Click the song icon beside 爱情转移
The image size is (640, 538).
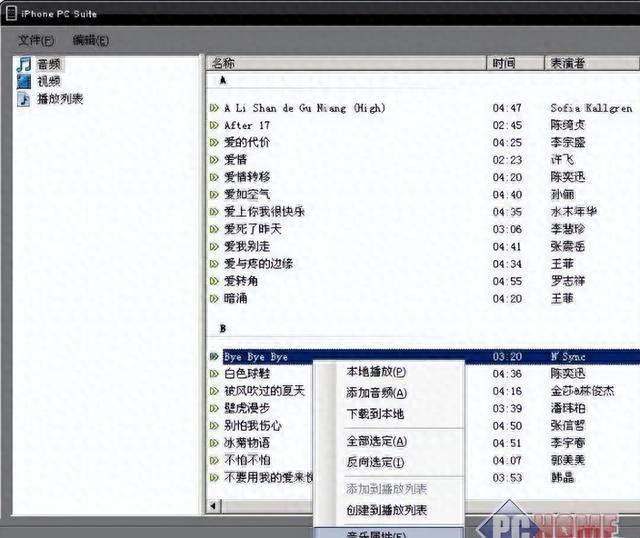coord(214,177)
